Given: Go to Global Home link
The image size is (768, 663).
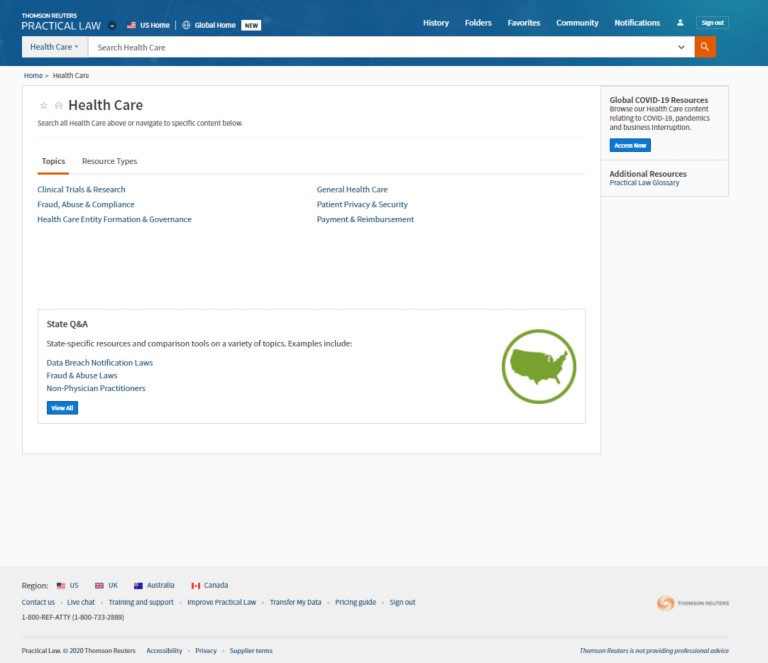Looking at the screenshot, I should 215,25.
